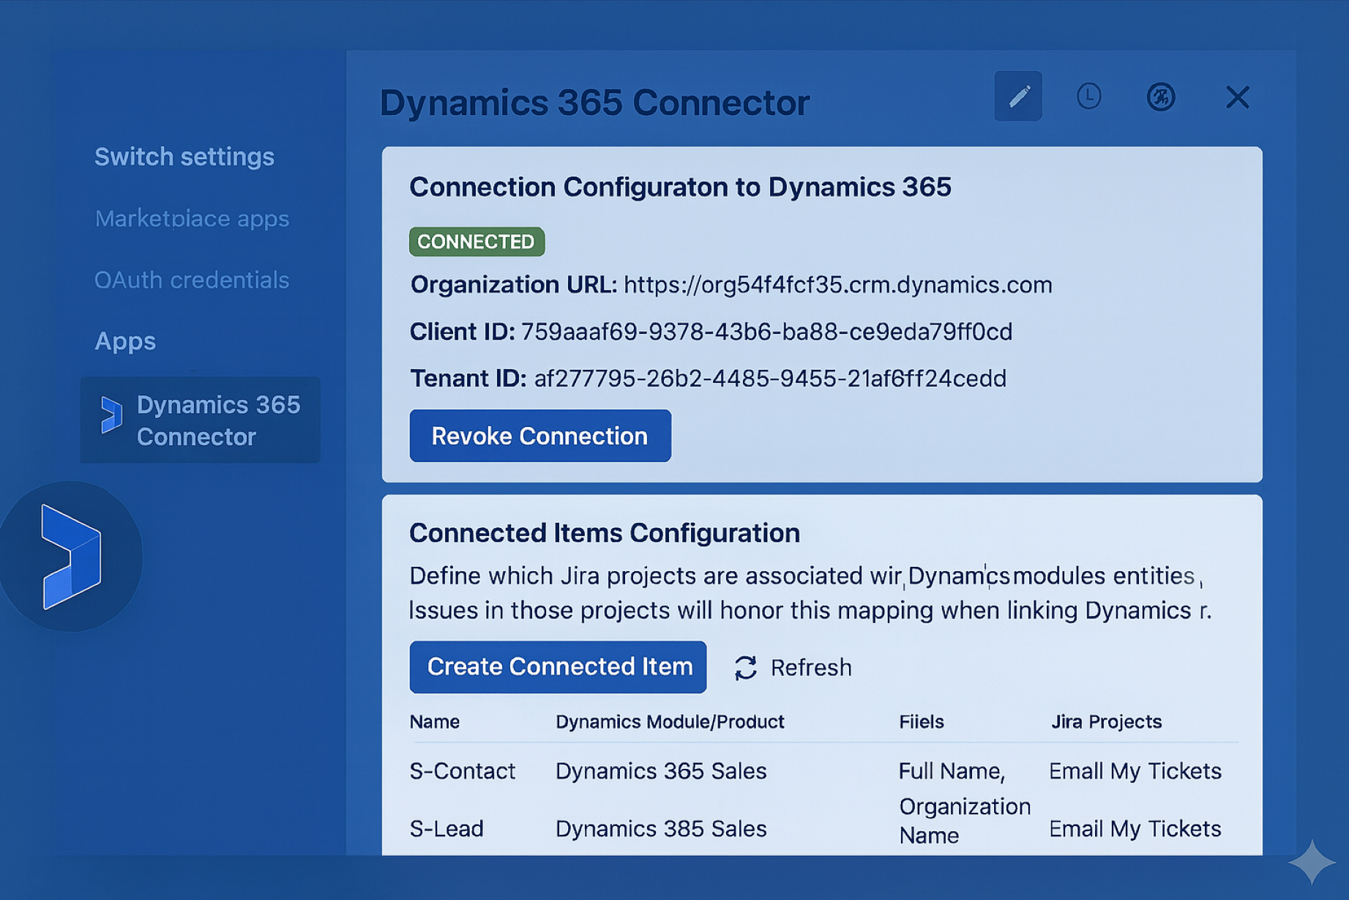The width and height of the screenshot is (1349, 900).
Task: Click the pencil edit icon in the header
Action: (x=1018, y=96)
